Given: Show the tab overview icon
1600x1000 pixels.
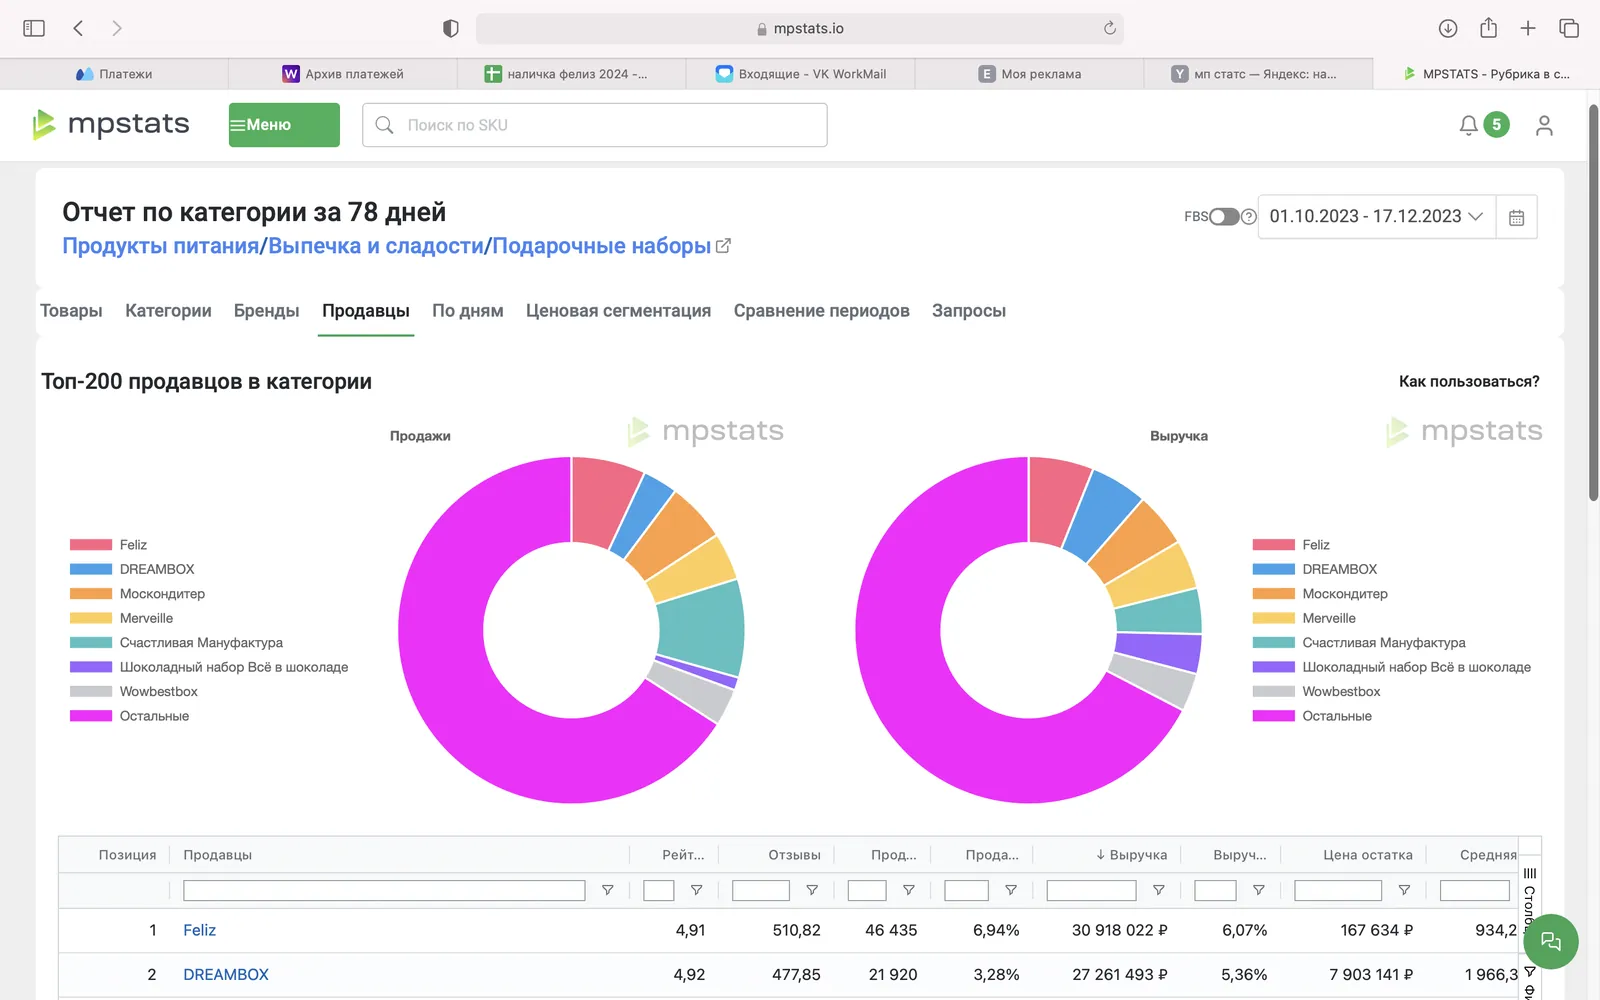Looking at the screenshot, I should [x=1569, y=28].
